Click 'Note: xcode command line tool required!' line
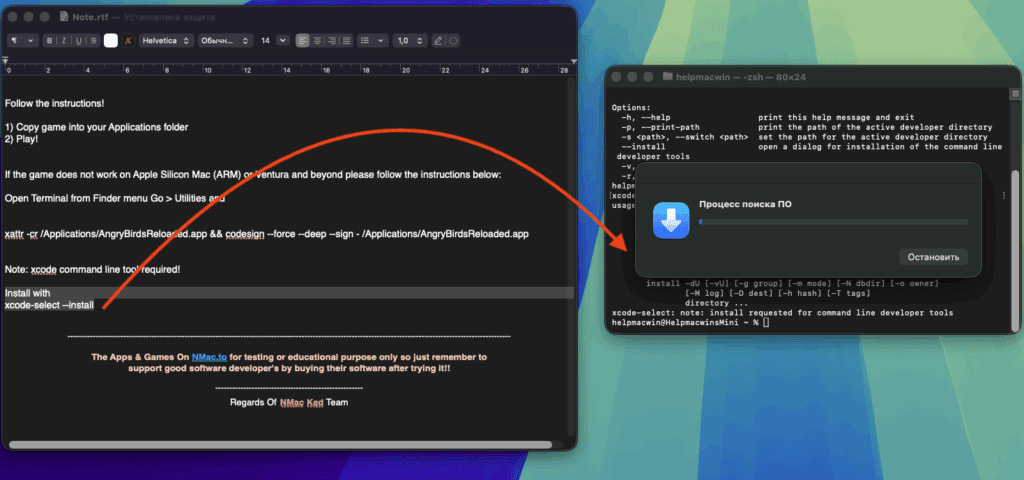The height and width of the screenshot is (480, 1024). click(x=92, y=269)
